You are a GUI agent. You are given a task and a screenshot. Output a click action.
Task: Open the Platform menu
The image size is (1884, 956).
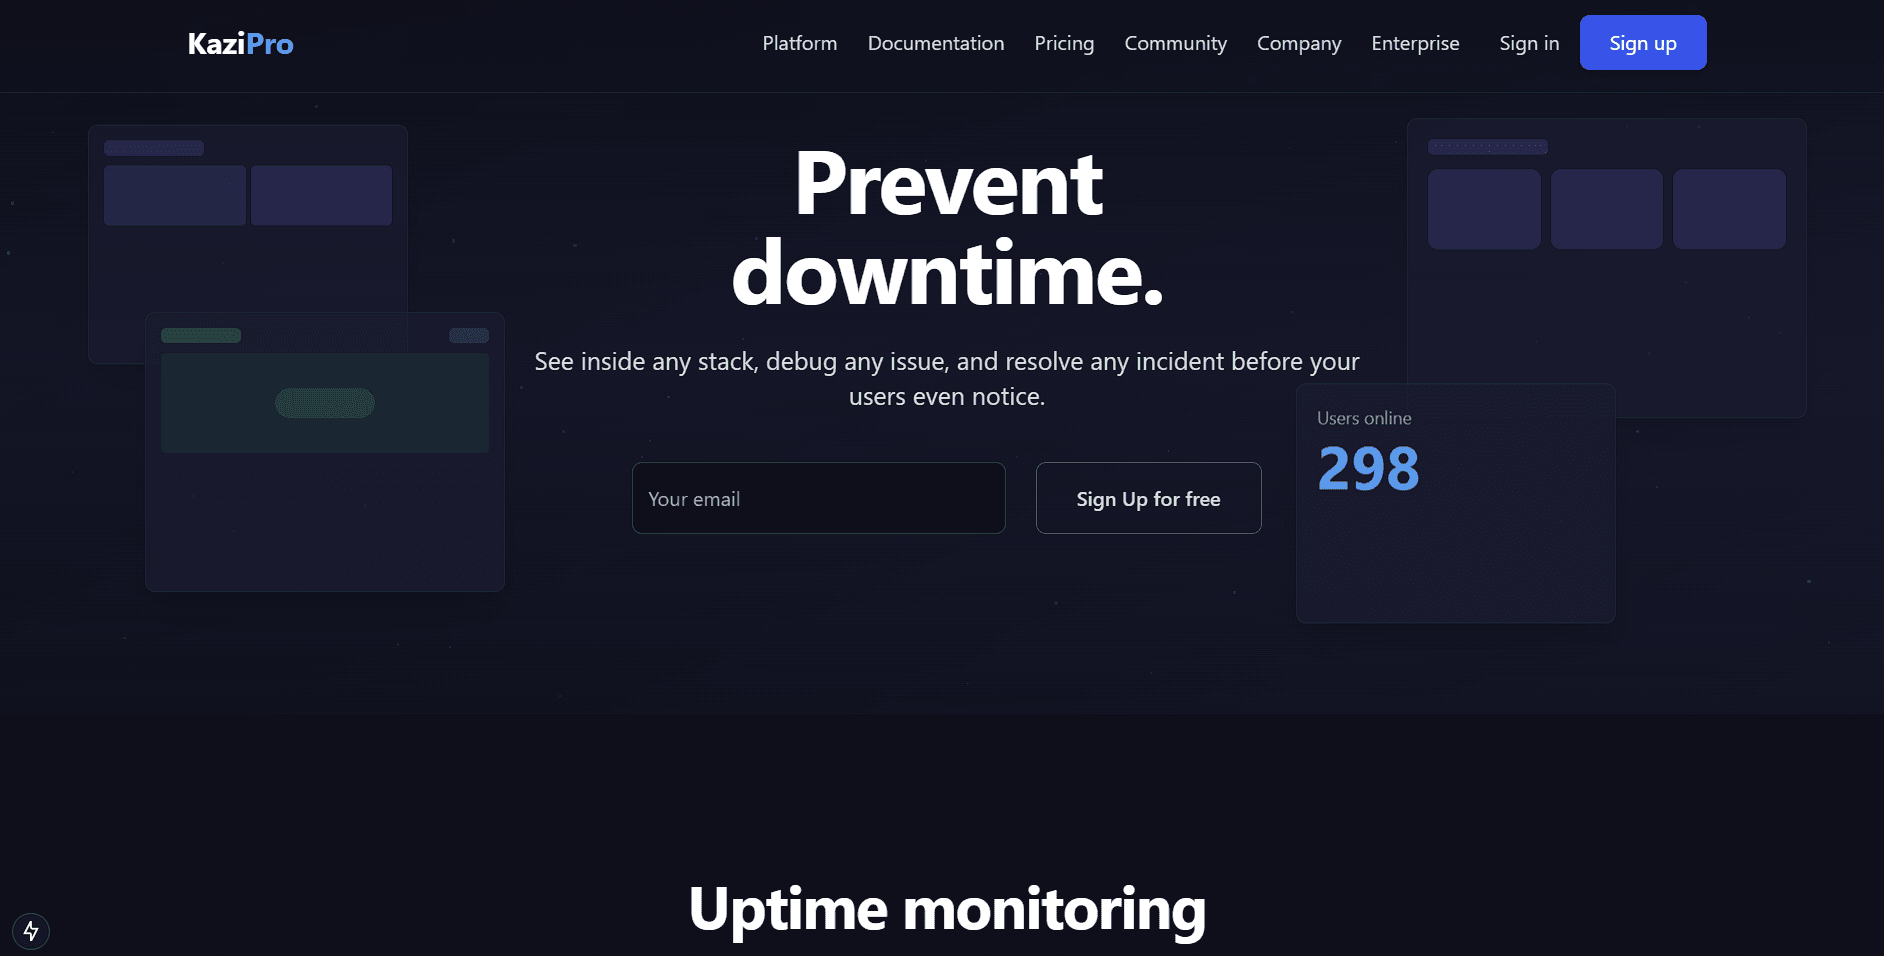pos(800,43)
